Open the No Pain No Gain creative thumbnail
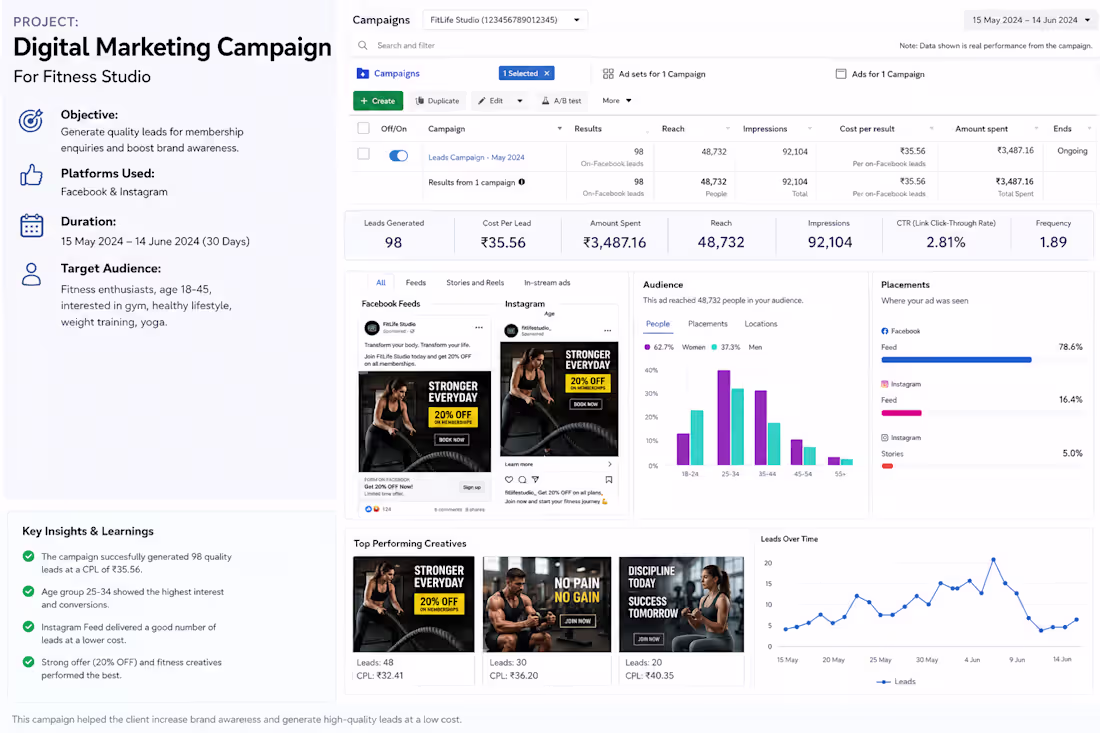 click(x=546, y=604)
